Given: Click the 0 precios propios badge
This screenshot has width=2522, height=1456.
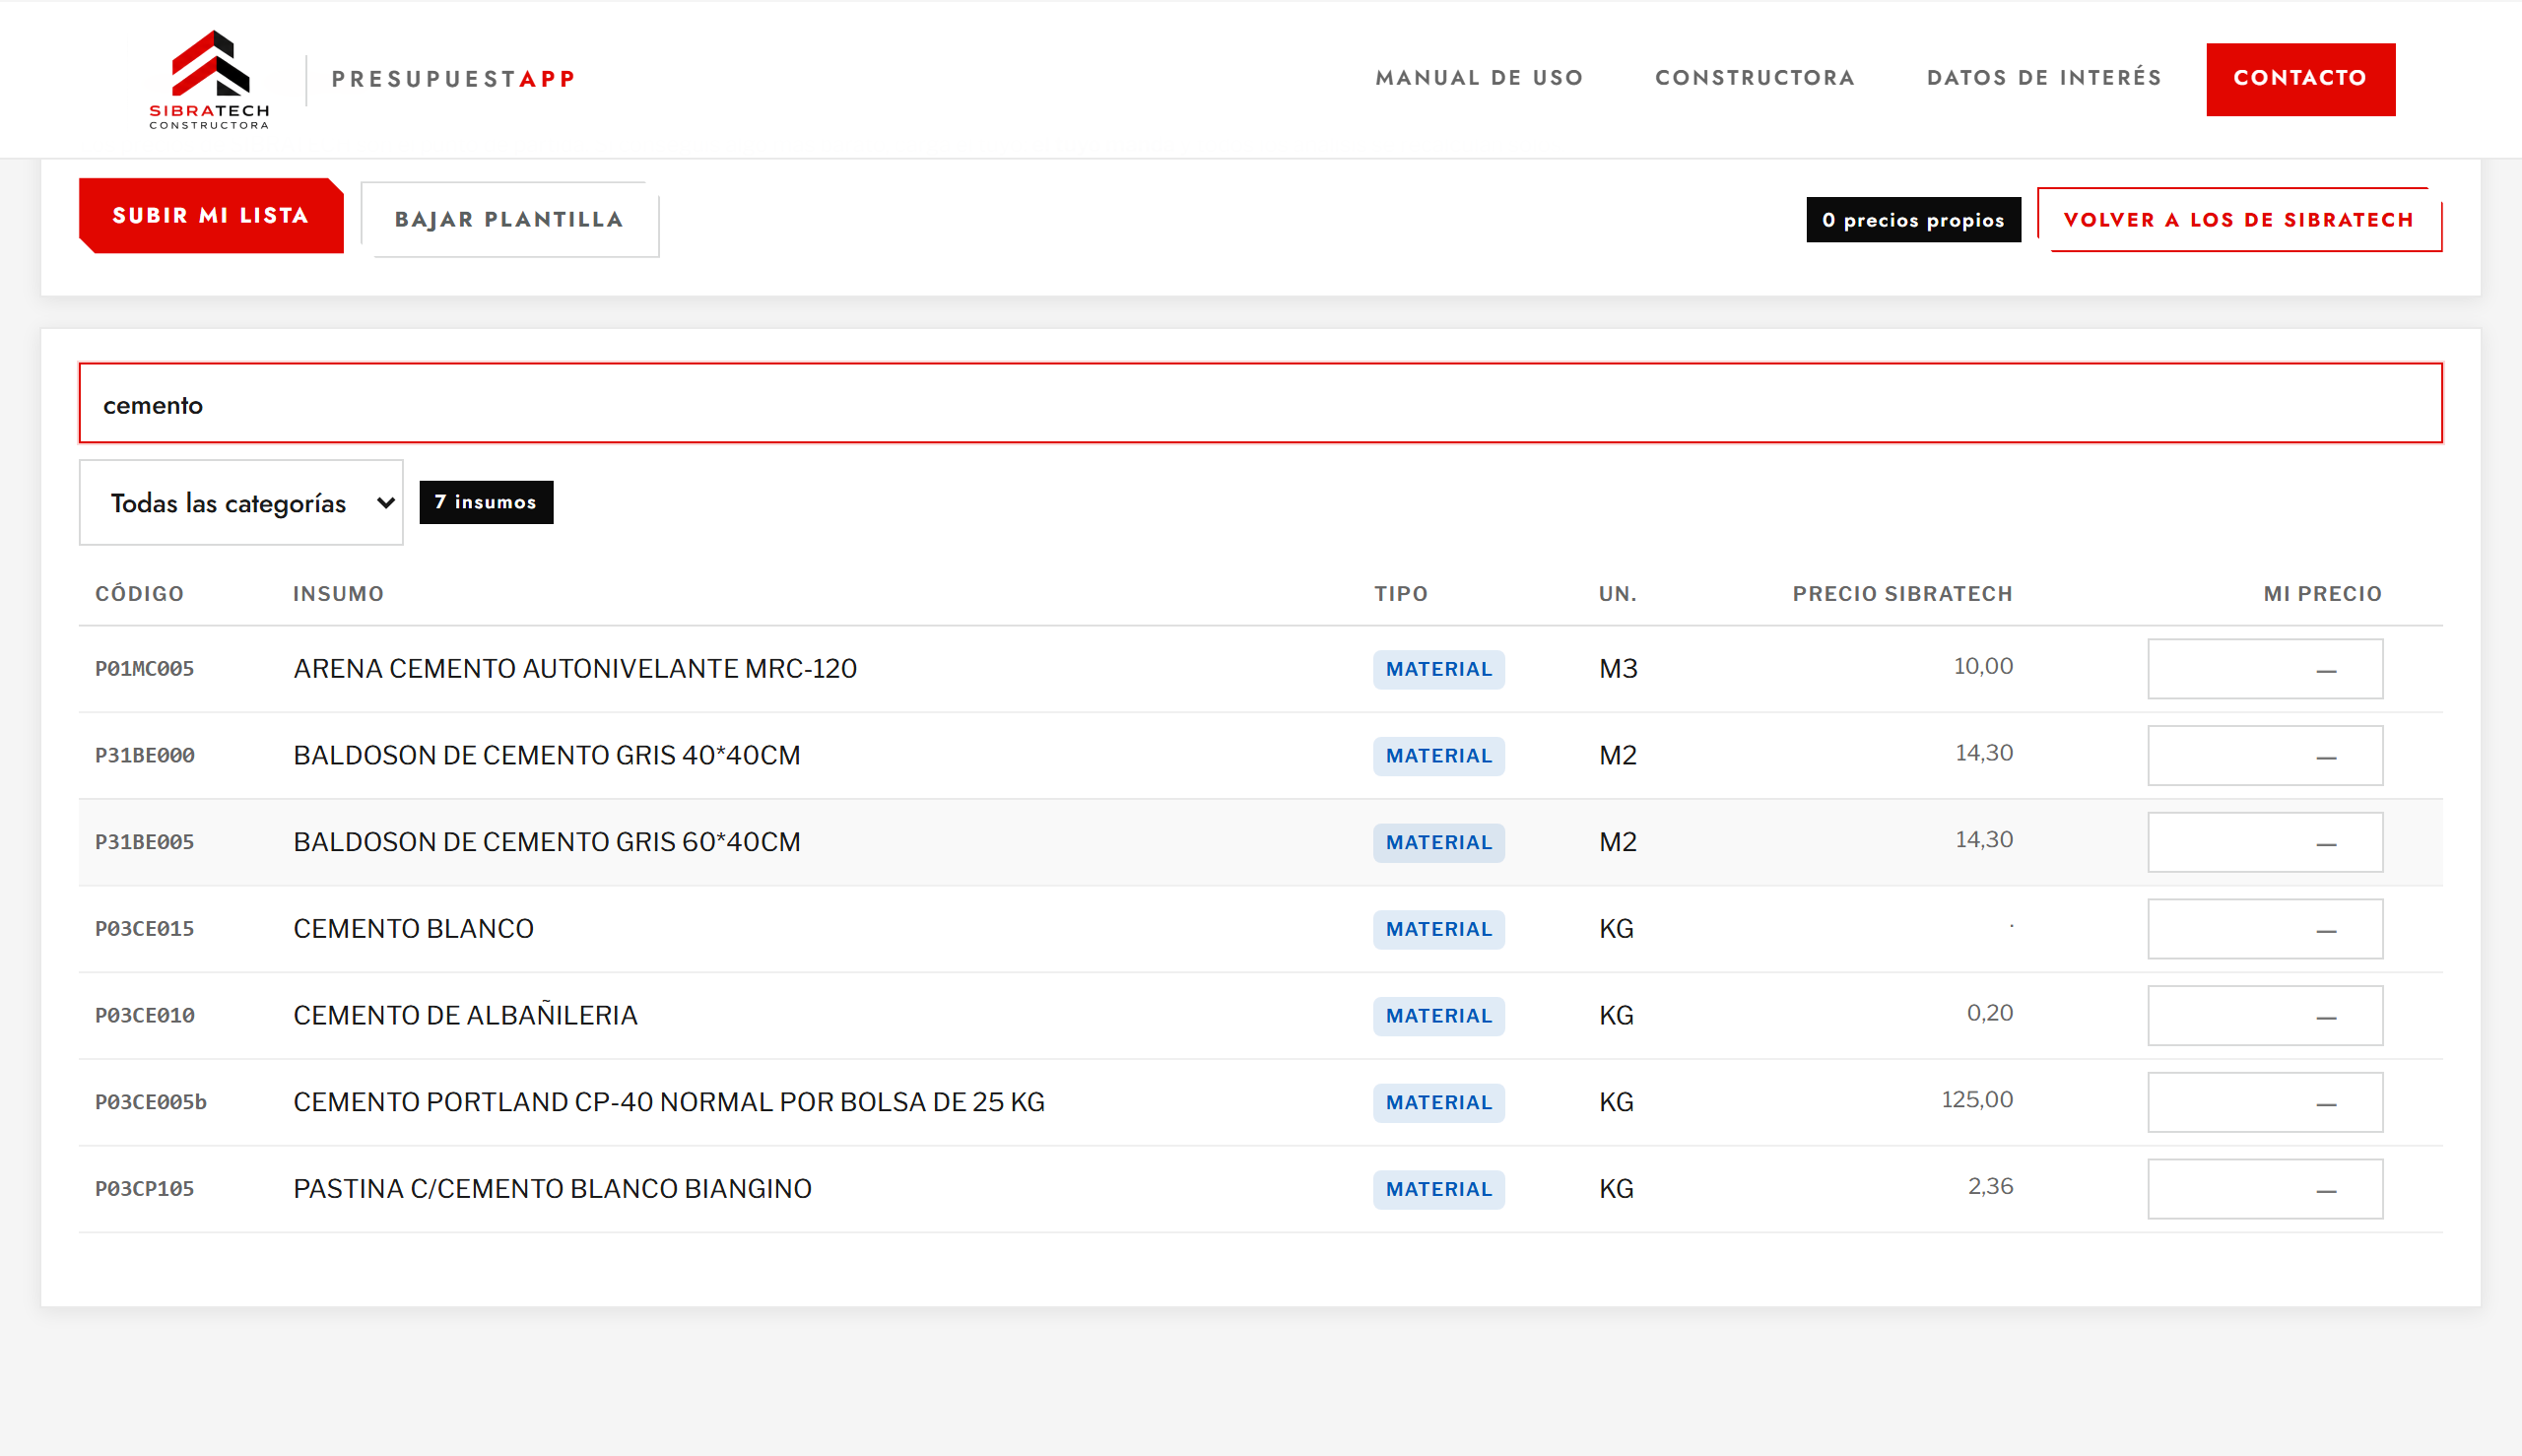Looking at the screenshot, I should (x=1913, y=219).
